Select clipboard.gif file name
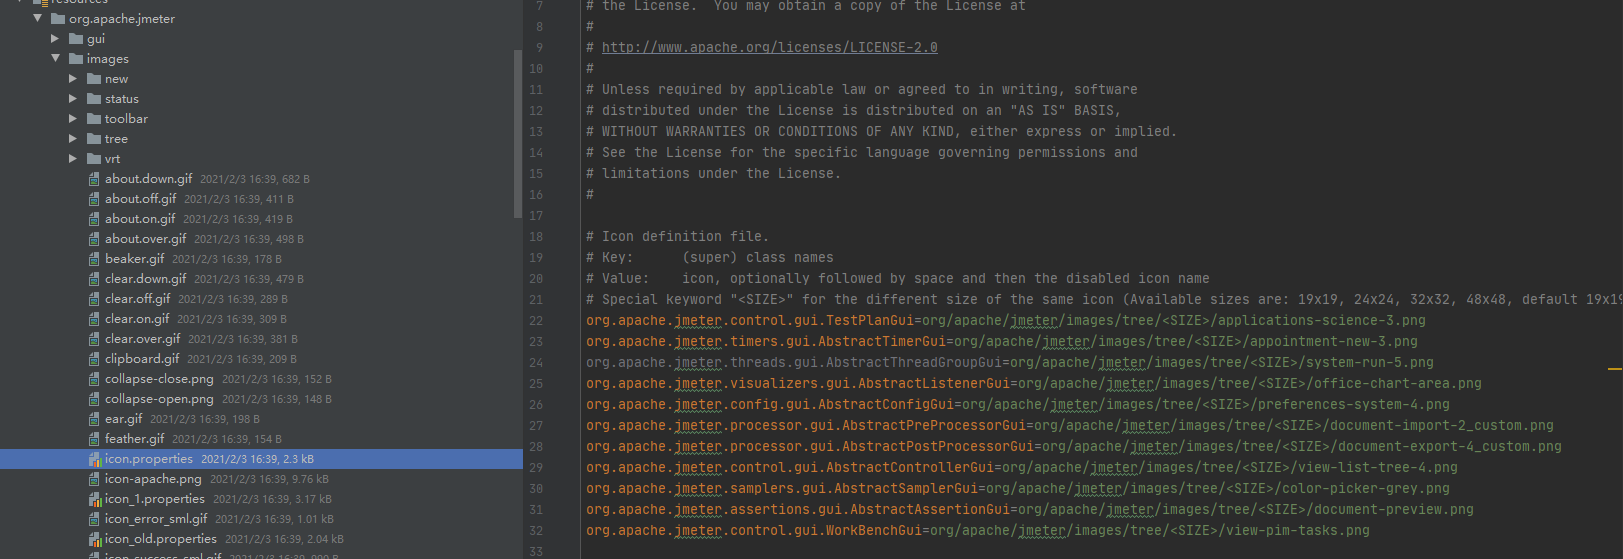The height and width of the screenshot is (559, 1623). point(142,359)
